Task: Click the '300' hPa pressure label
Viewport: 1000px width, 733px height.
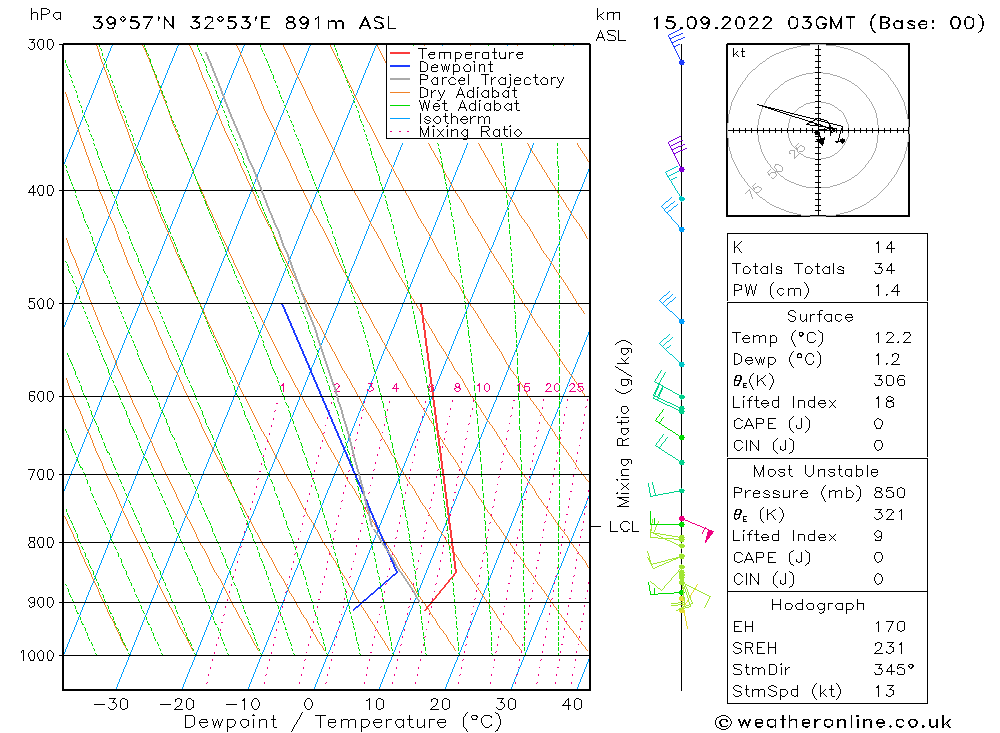Action: pyautogui.click(x=42, y=45)
